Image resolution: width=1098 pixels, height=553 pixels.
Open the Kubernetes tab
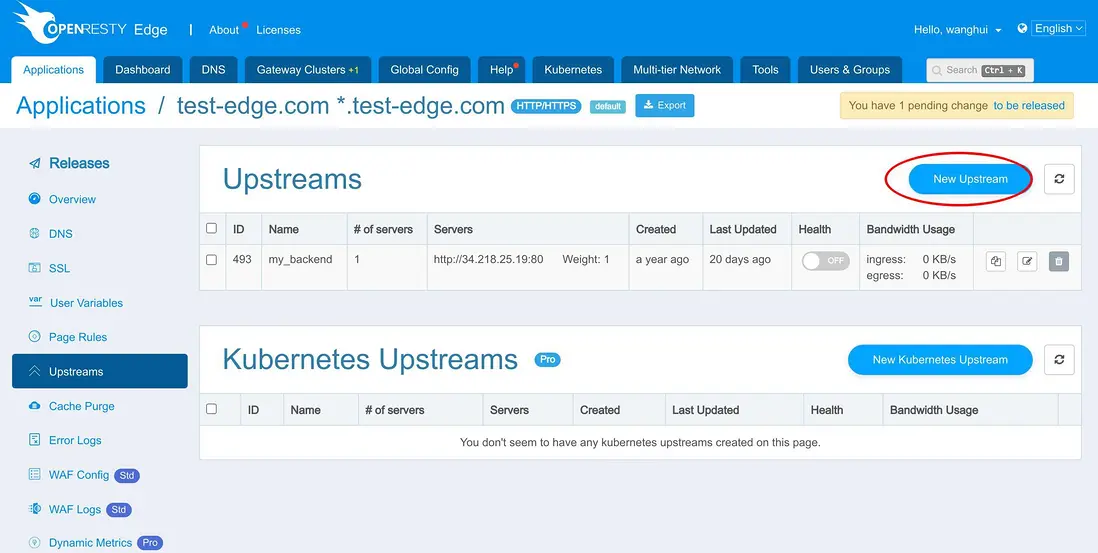[573, 69]
